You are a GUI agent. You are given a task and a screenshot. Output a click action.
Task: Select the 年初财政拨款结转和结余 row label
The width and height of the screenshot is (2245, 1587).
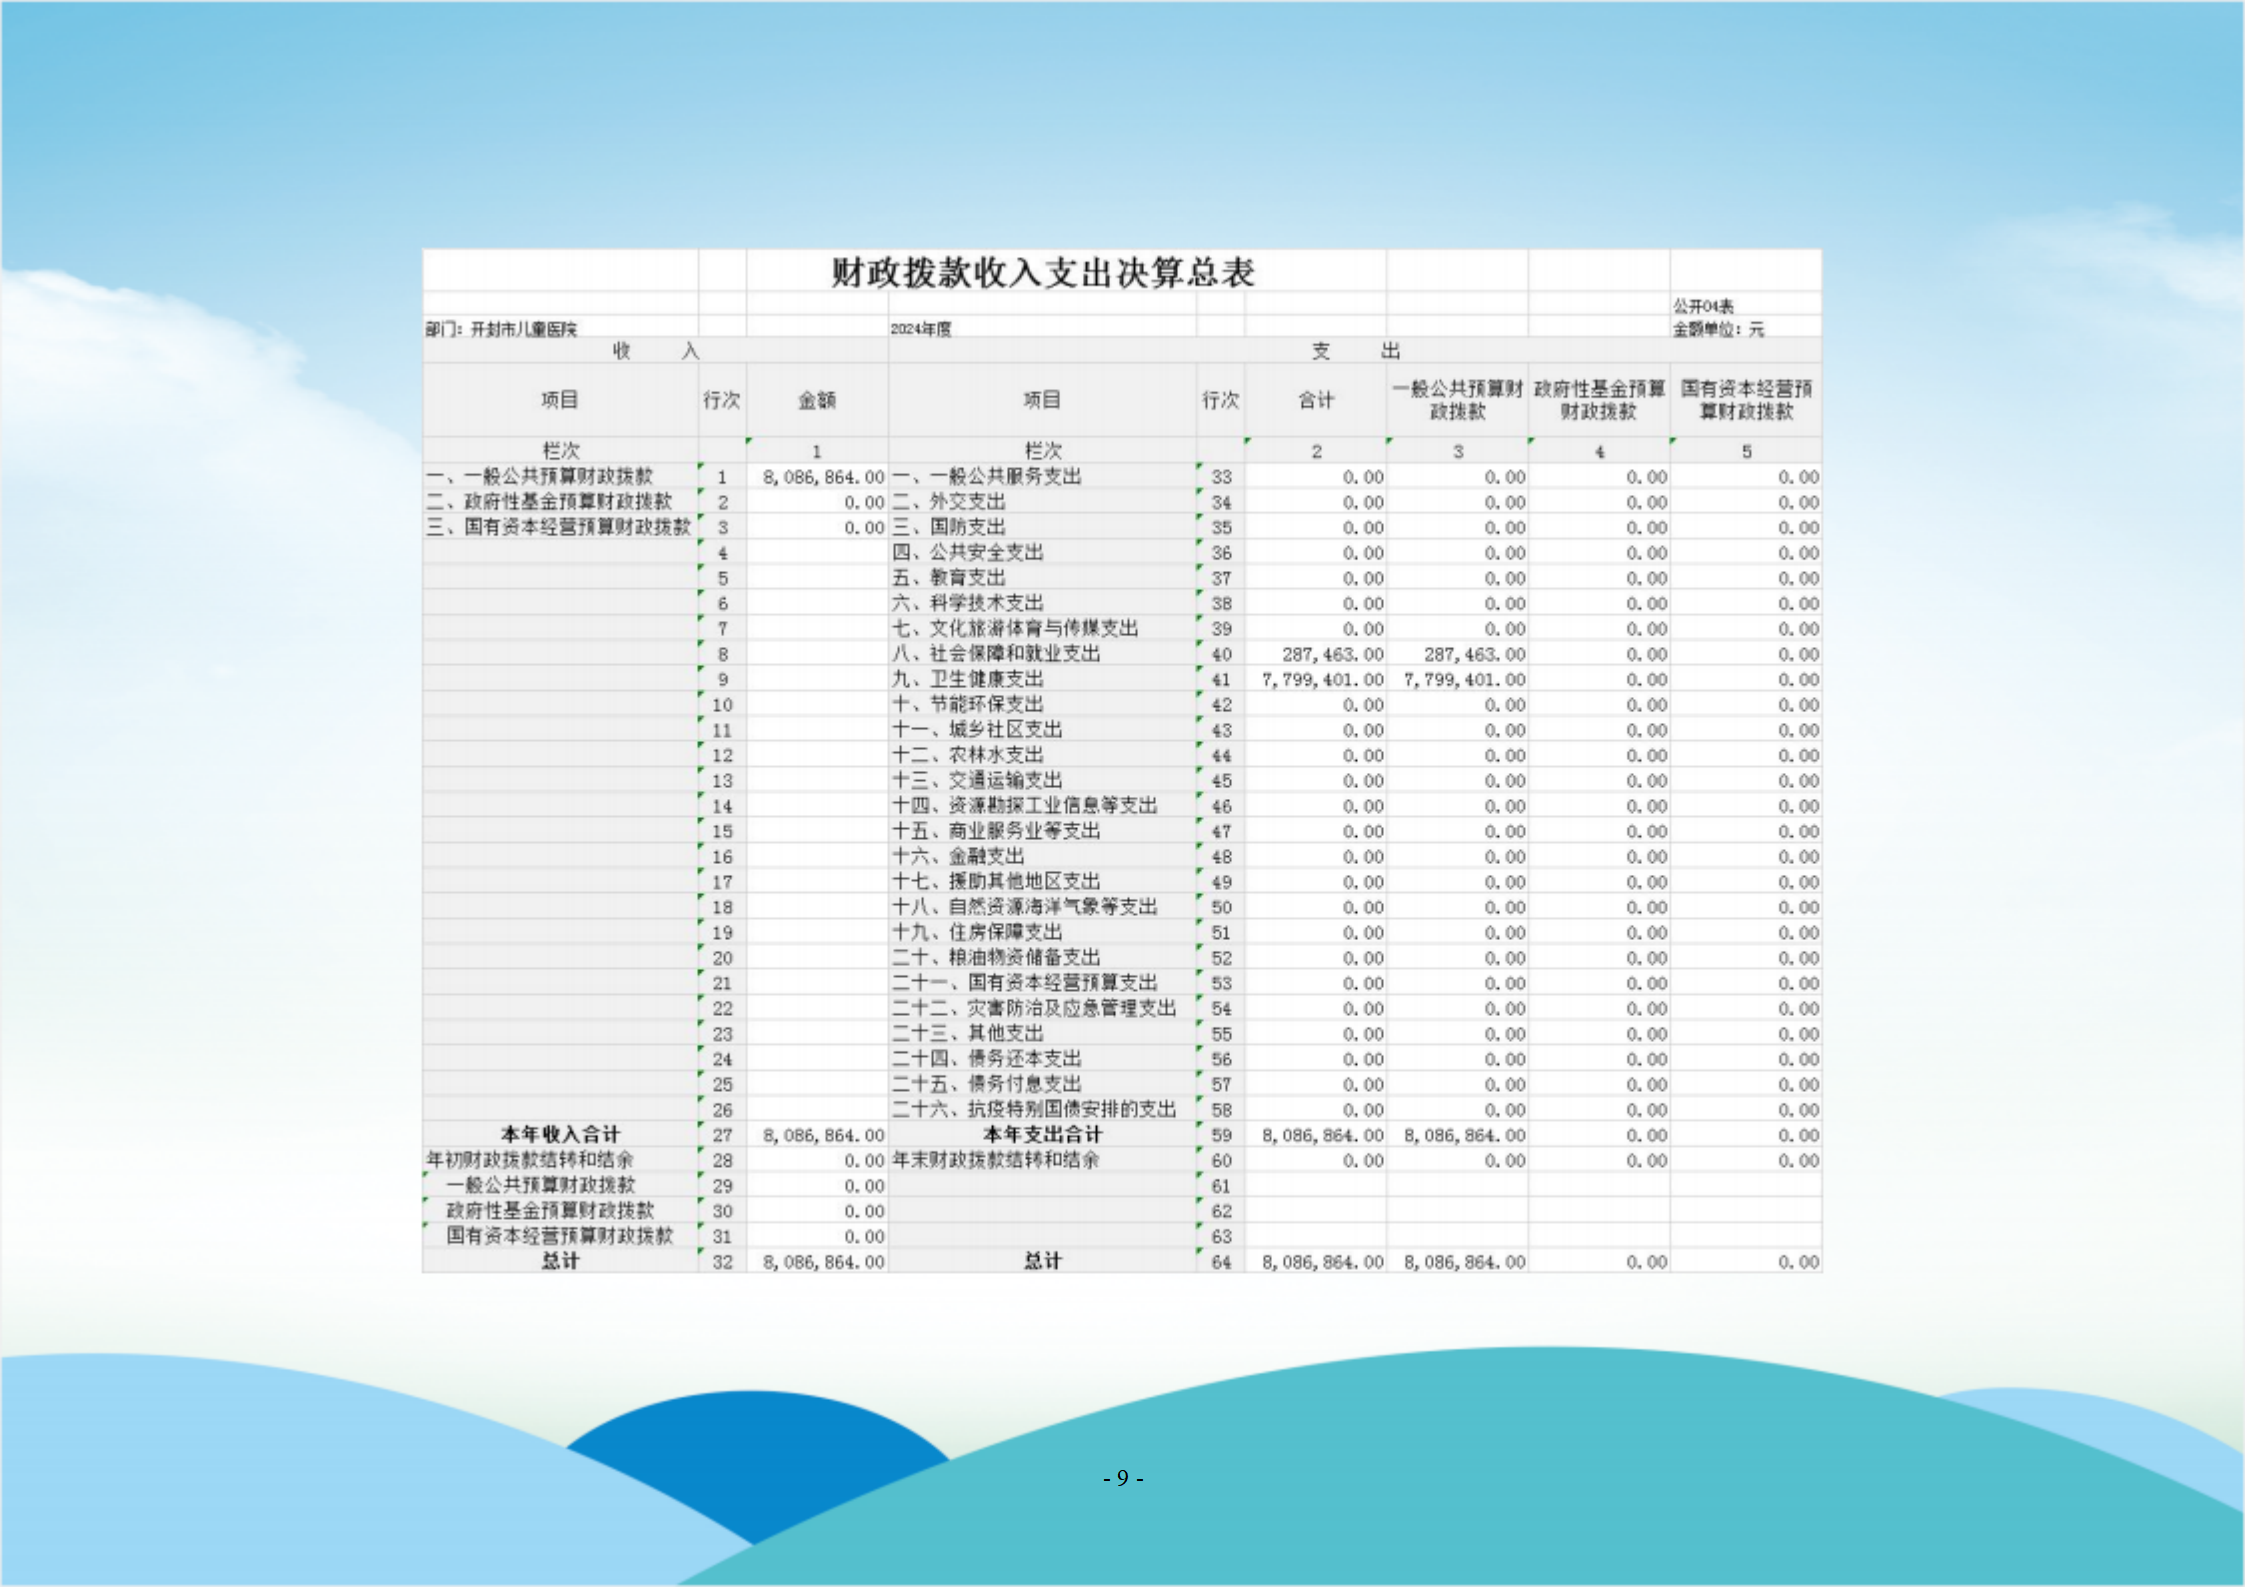click(530, 1160)
